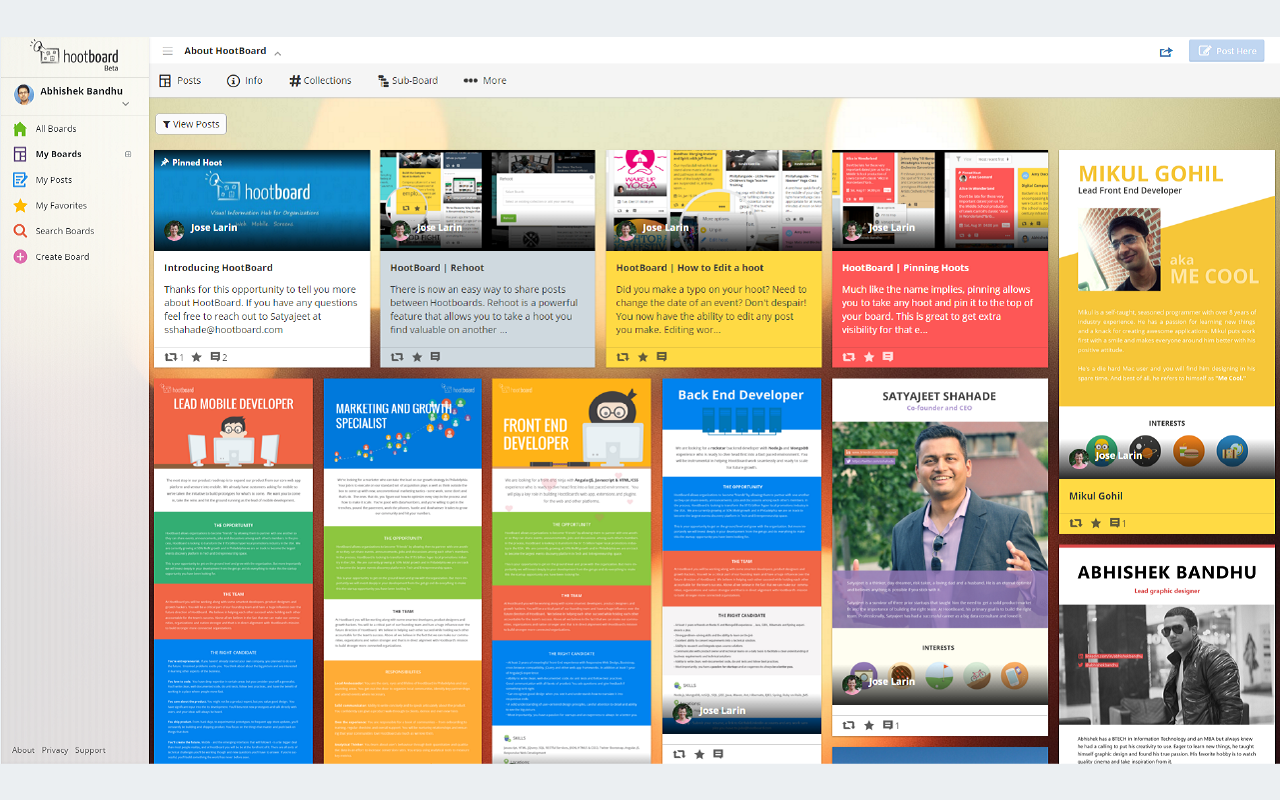Click the rehoot icon on Introducing HootBoard card
Image resolution: width=1280 pixels, height=800 pixels.
pos(169,357)
